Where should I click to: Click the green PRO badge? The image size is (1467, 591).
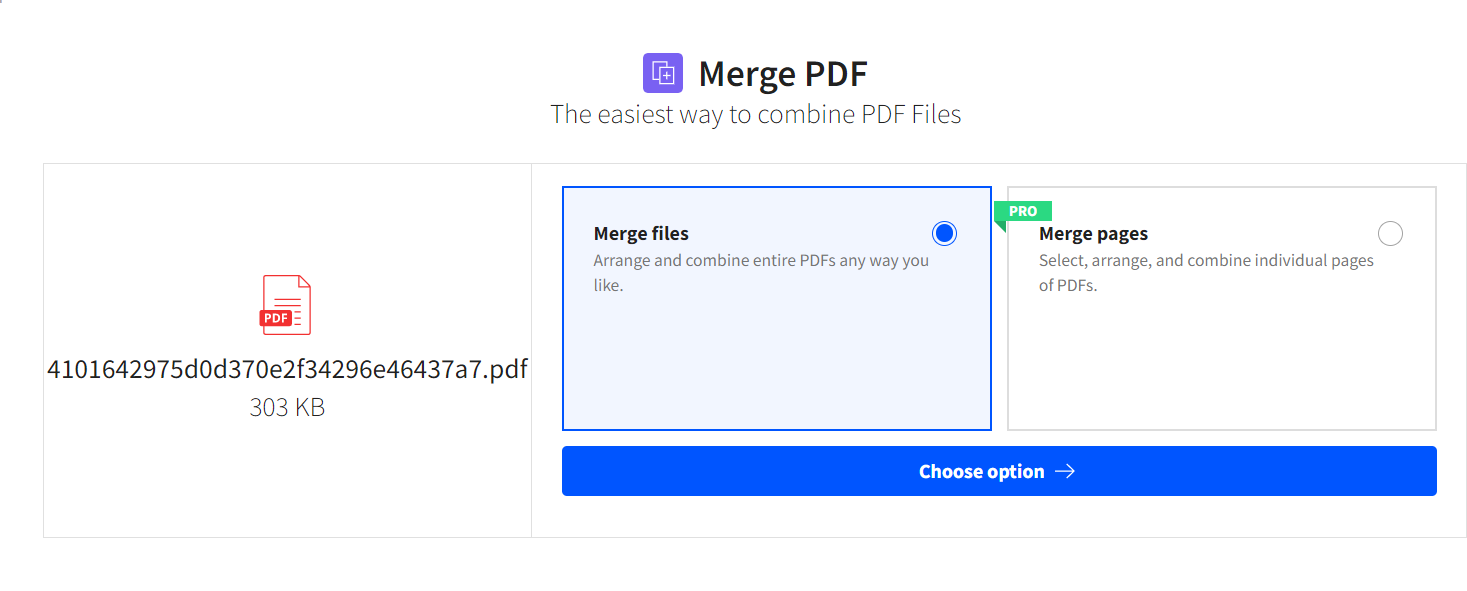coord(1022,211)
